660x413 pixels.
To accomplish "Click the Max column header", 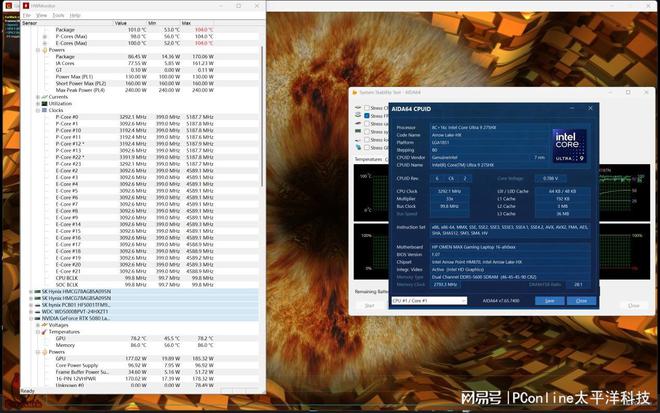I will pyautogui.click(x=197, y=23).
